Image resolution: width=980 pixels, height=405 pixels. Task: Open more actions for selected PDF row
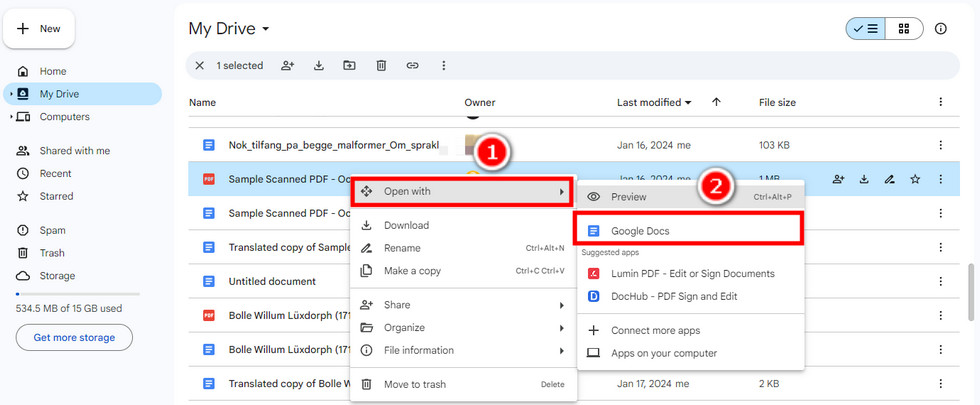click(x=941, y=179)
